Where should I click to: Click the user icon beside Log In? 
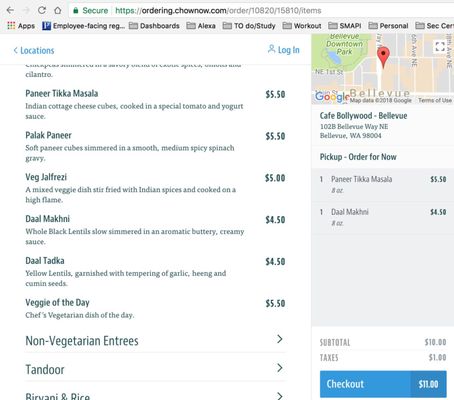[271, 49]
